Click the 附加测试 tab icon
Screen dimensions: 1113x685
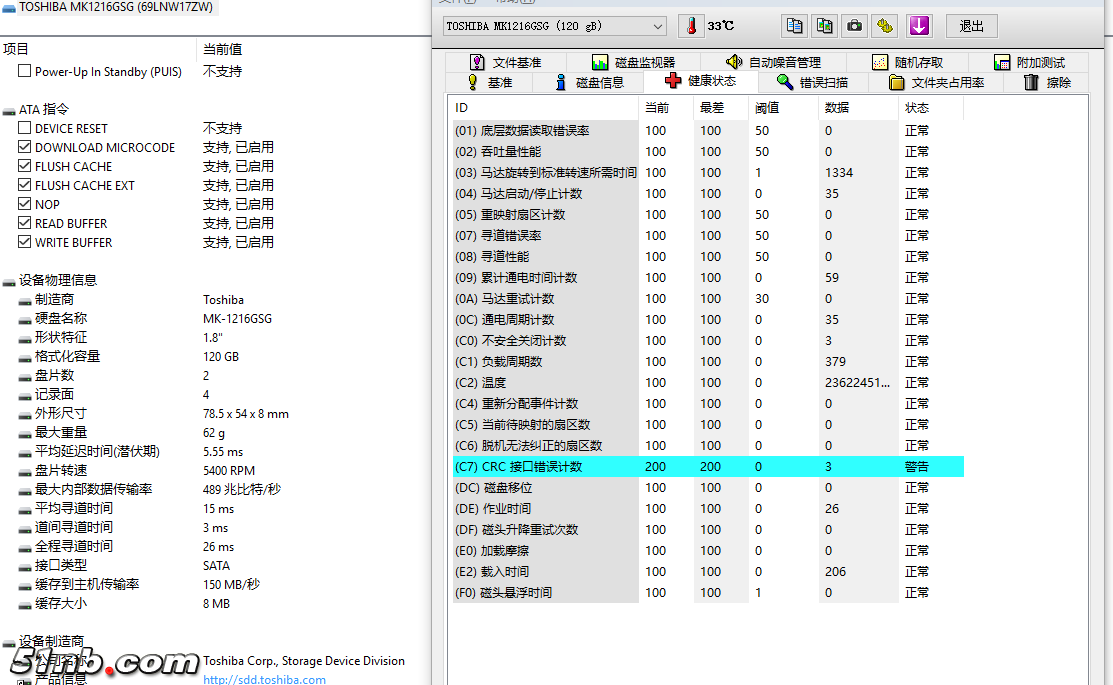click(x=1002, y=62)
